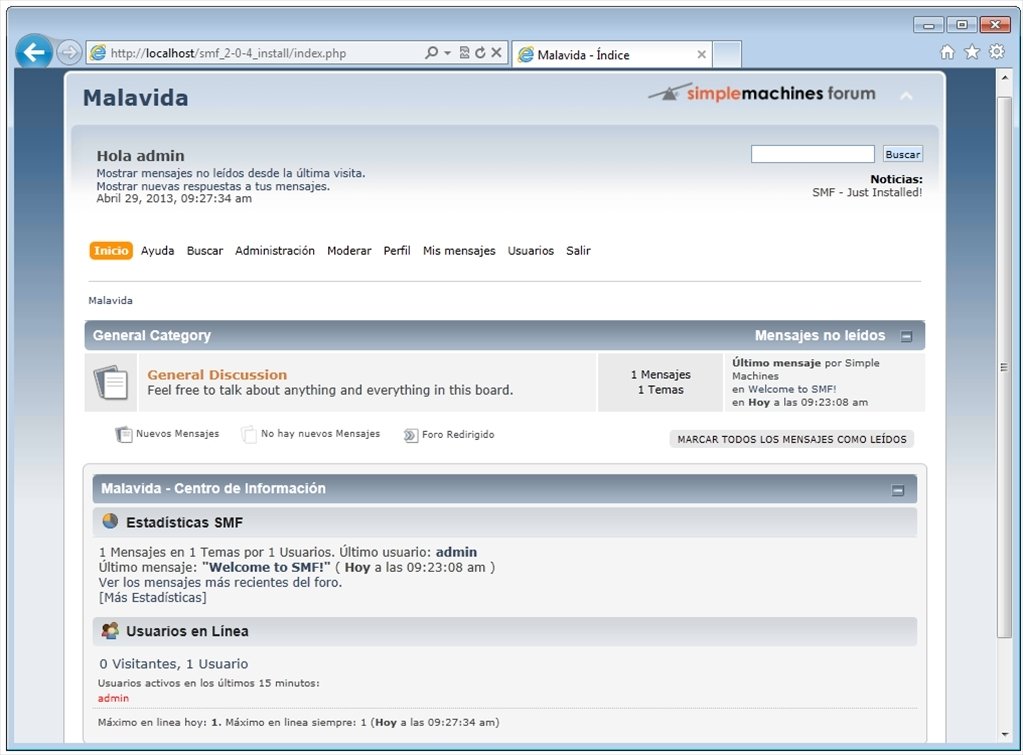1023x755 pixels.
Task: Open a new blank browser tab
Action: click(727, 55)
